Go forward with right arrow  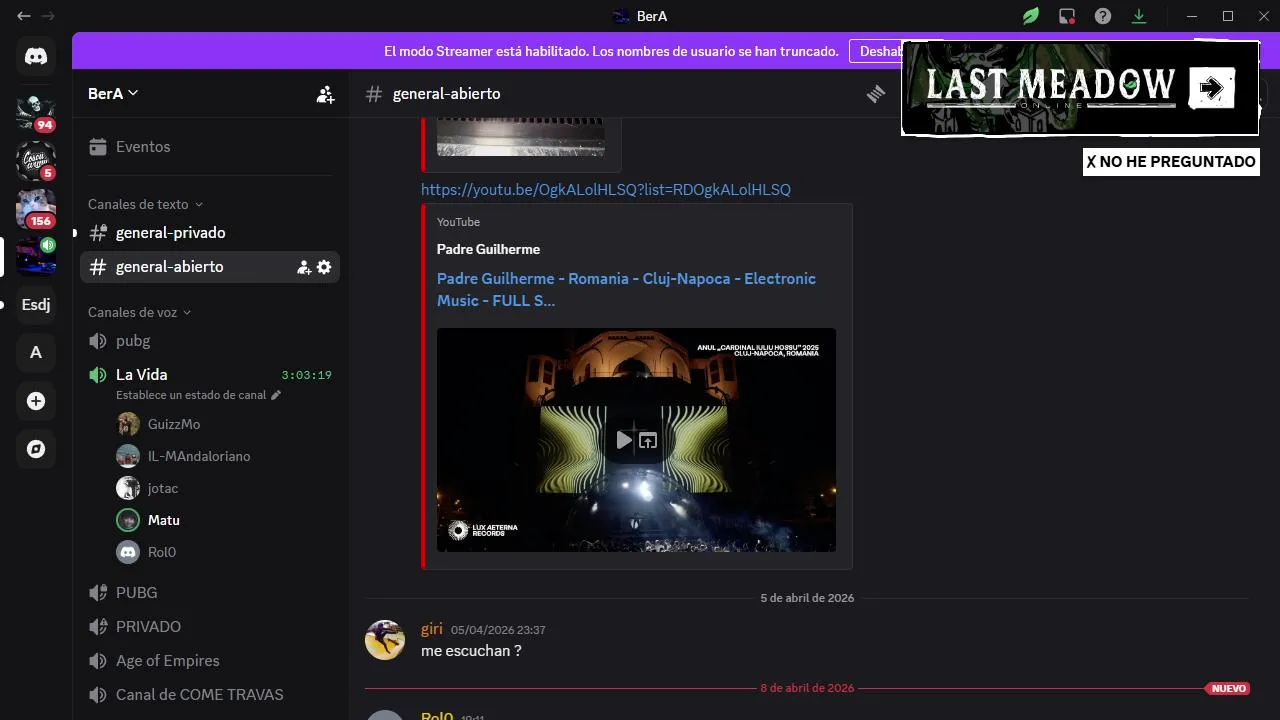click(48, 16)
